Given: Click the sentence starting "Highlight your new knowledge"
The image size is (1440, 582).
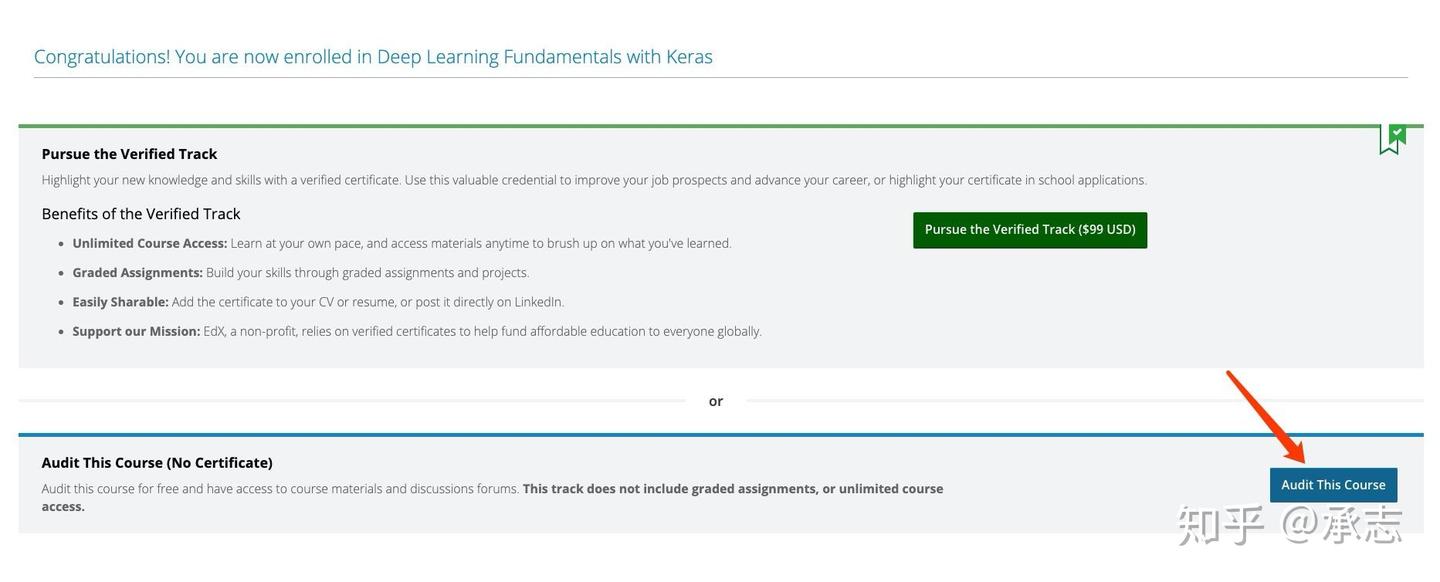Looking at the screenshot, I should (x=594, y=180).
